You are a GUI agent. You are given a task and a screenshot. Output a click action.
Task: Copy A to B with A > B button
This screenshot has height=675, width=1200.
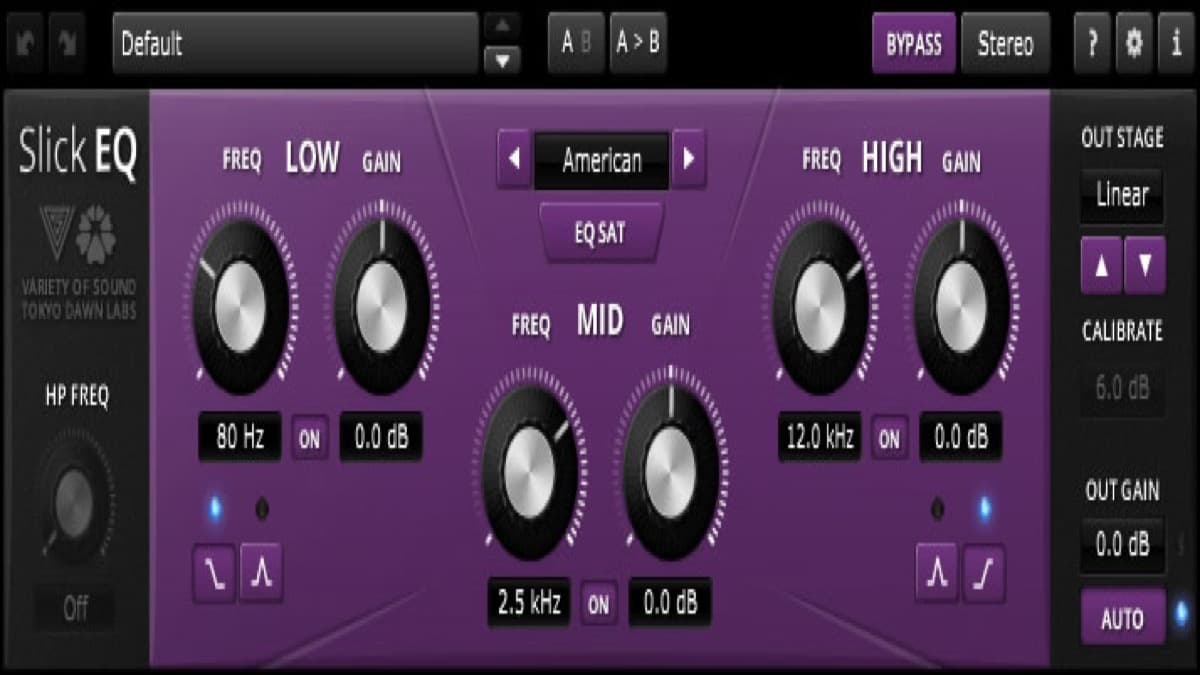coord(638,43)
